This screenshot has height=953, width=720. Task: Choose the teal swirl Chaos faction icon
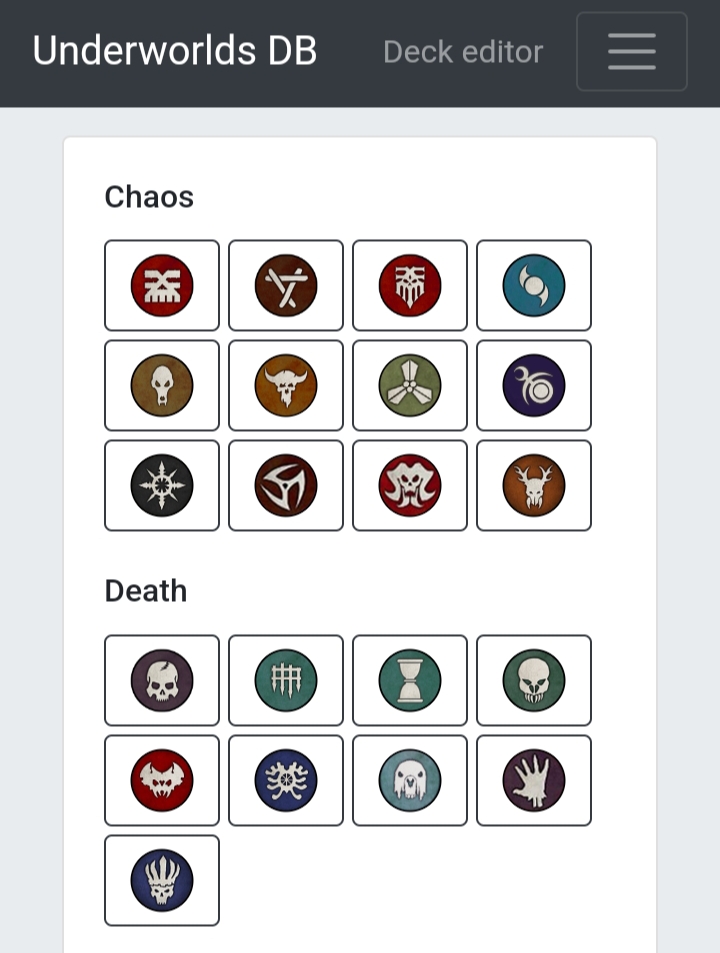[534, 285]
